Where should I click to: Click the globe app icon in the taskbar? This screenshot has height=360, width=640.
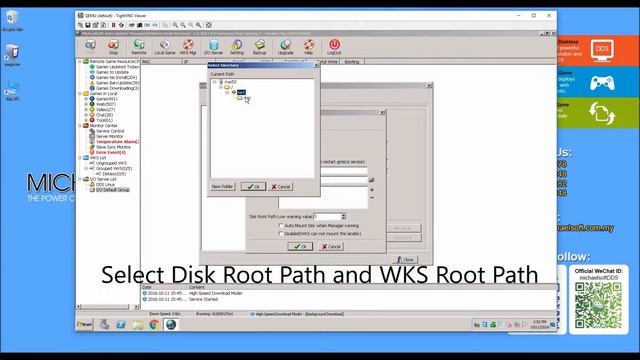[x=171, y=324]
